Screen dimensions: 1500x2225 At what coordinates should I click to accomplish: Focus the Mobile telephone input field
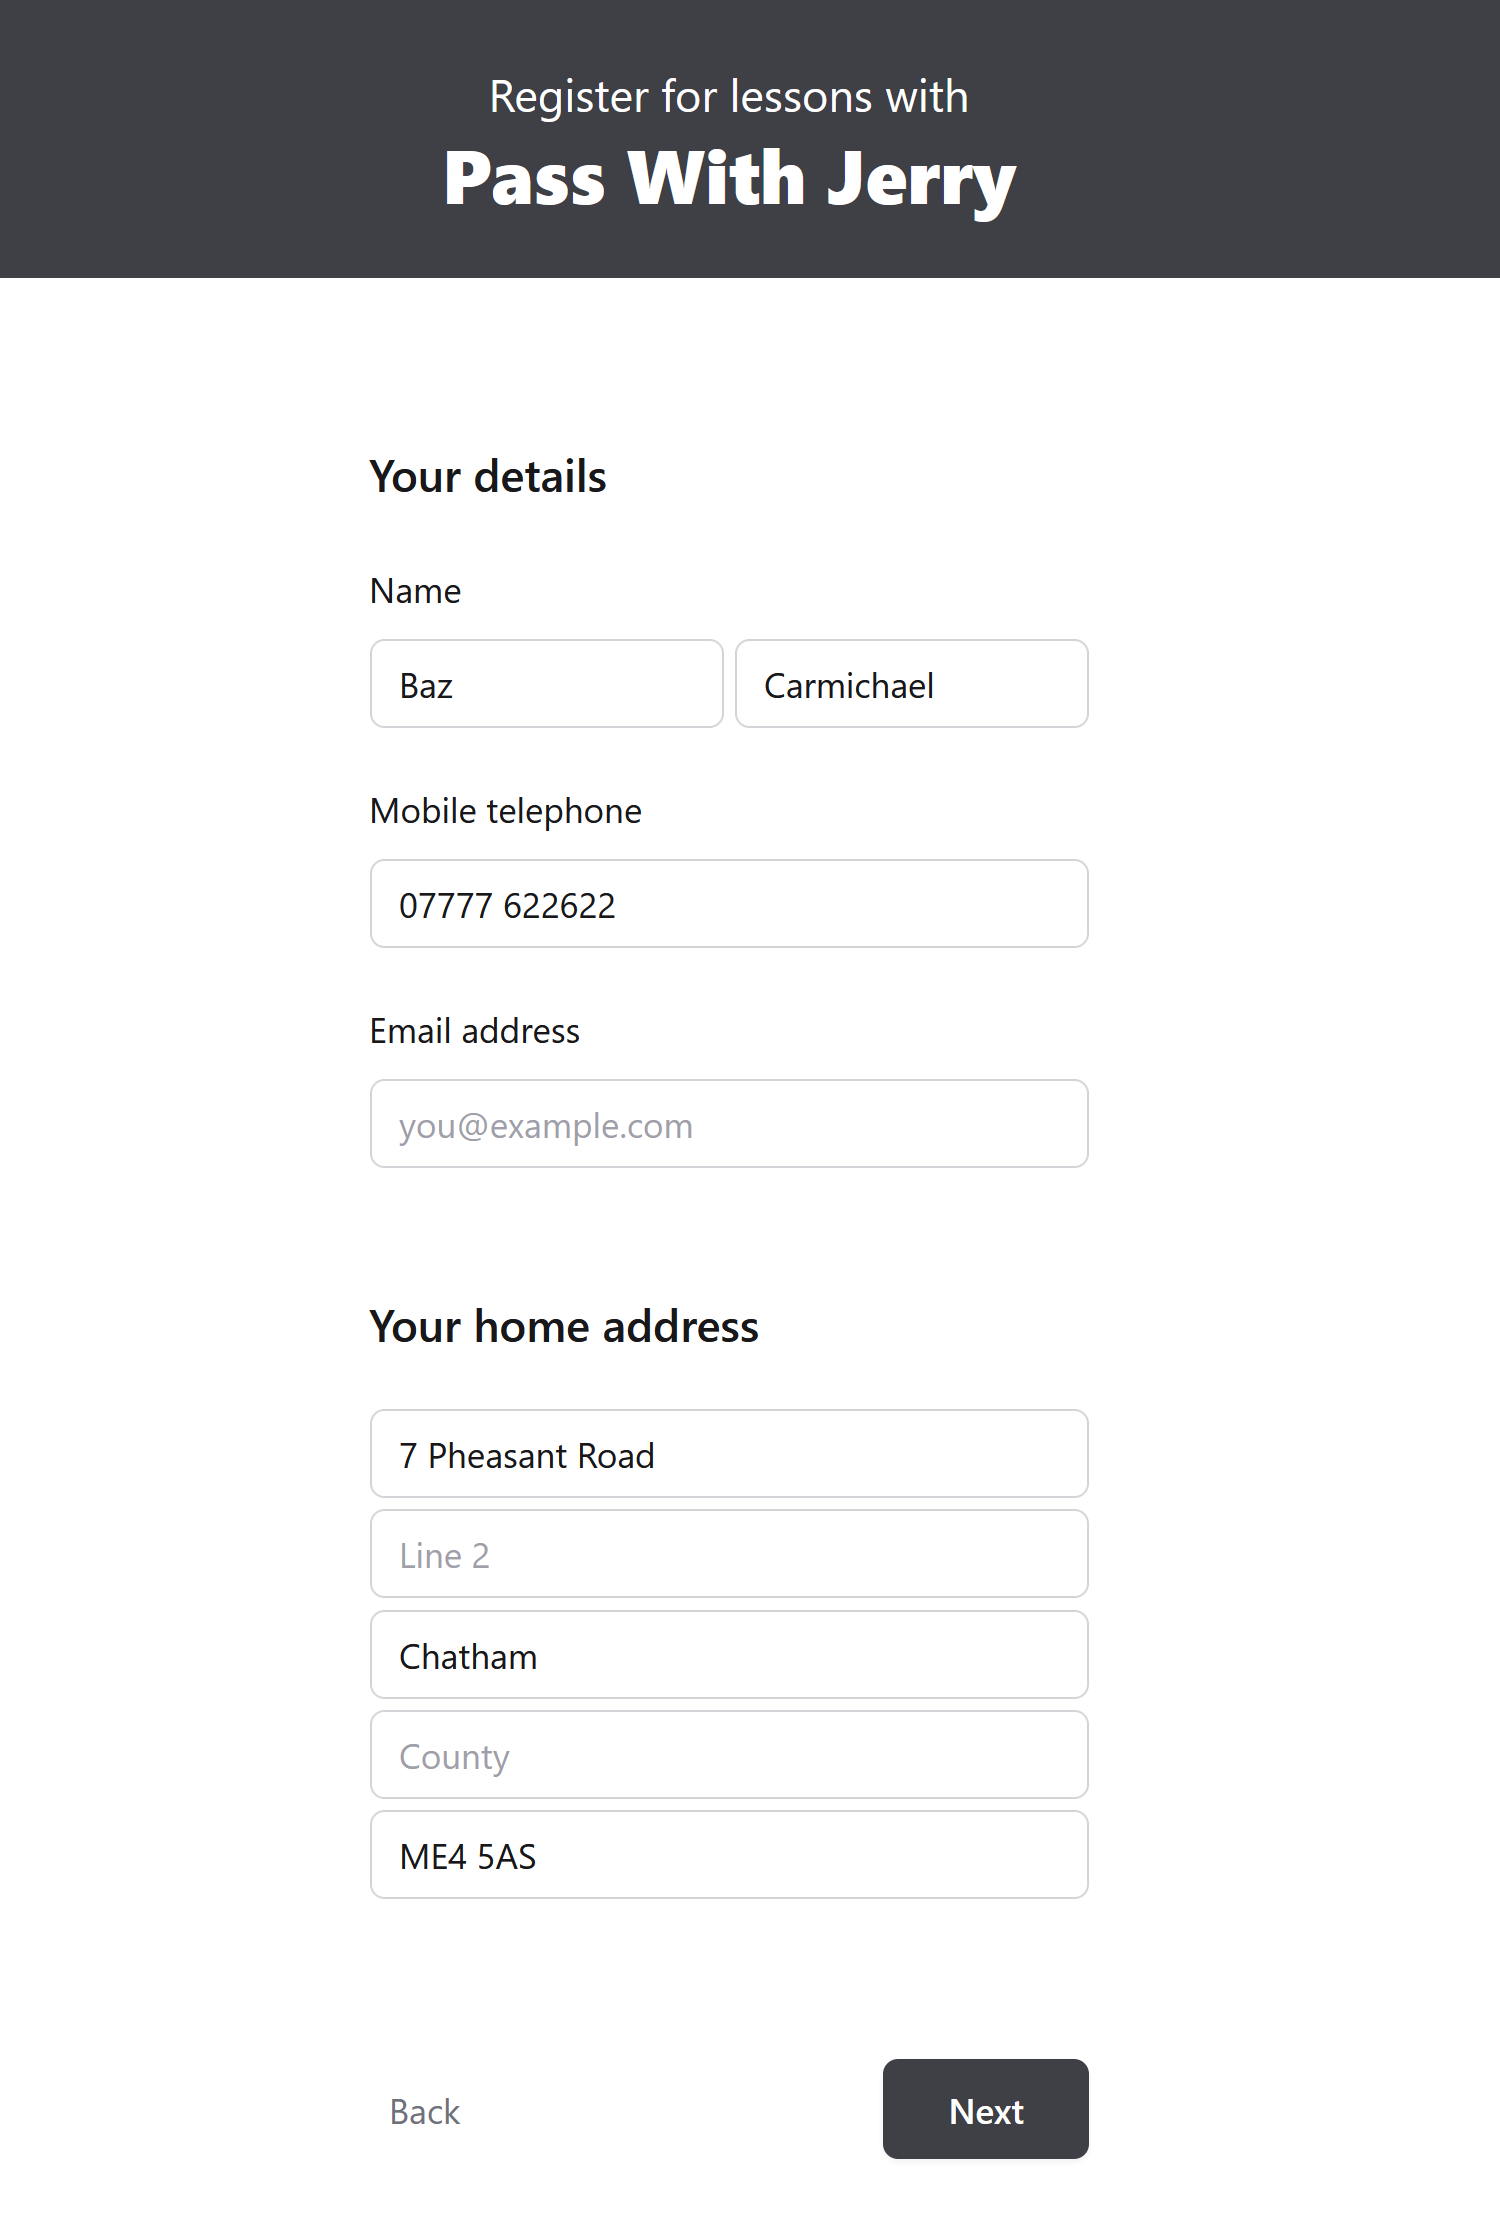click(729, 904)
